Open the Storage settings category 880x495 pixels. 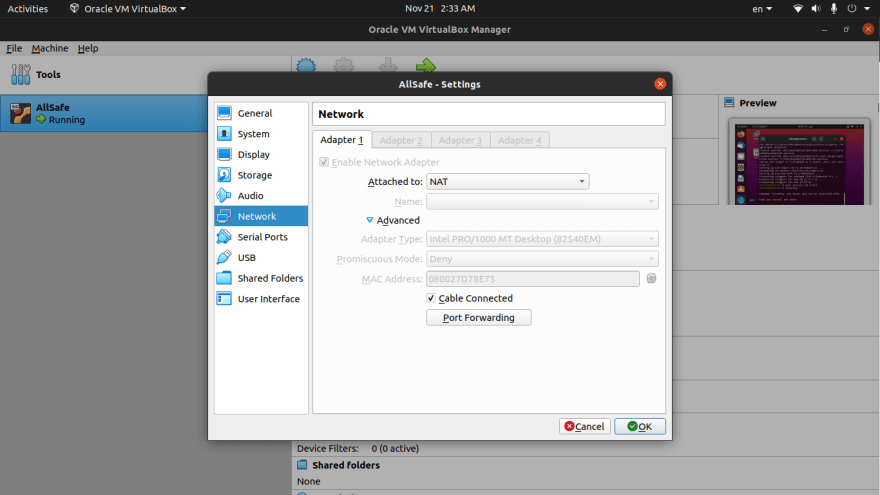[x=261, y=175]
